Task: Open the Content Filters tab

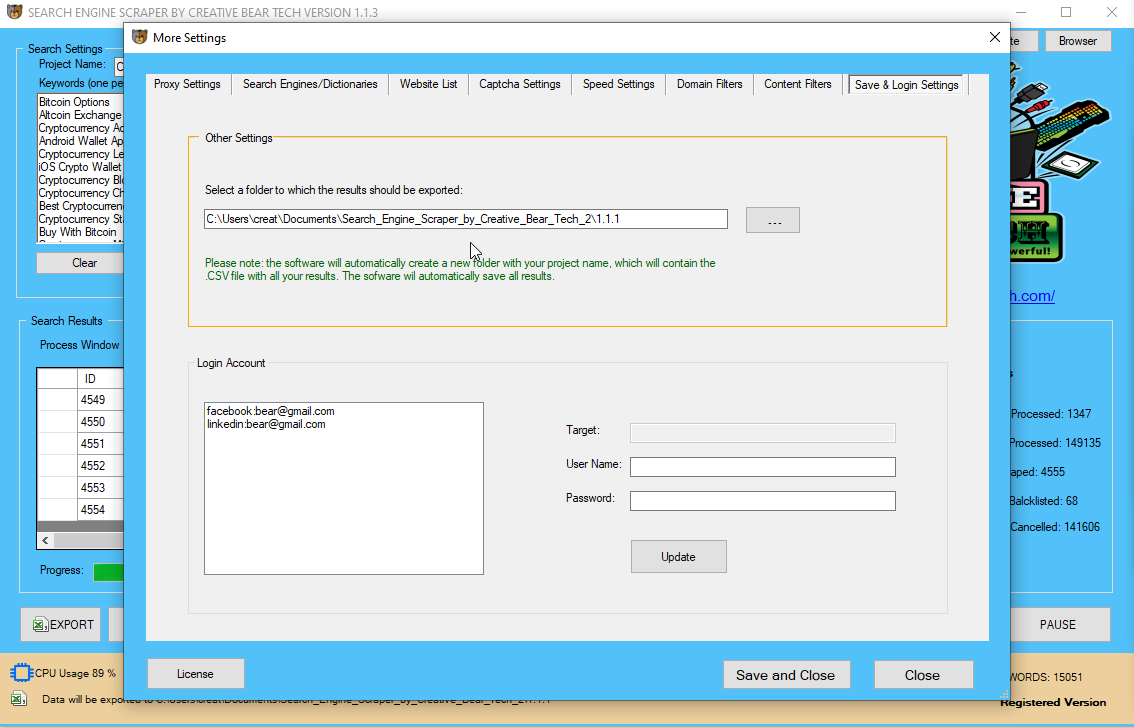Action: tap(797, 85)
